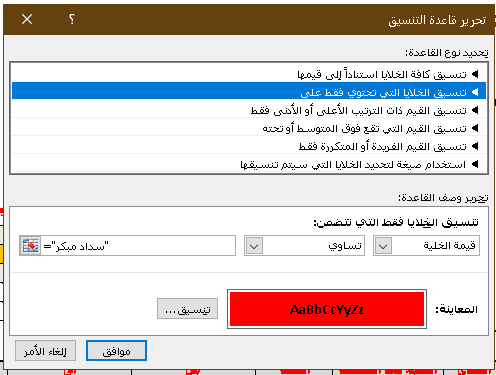
Task: Select rule type استخدام صيغة لتحديد الخلايا
Action: (x=249, y=164)
